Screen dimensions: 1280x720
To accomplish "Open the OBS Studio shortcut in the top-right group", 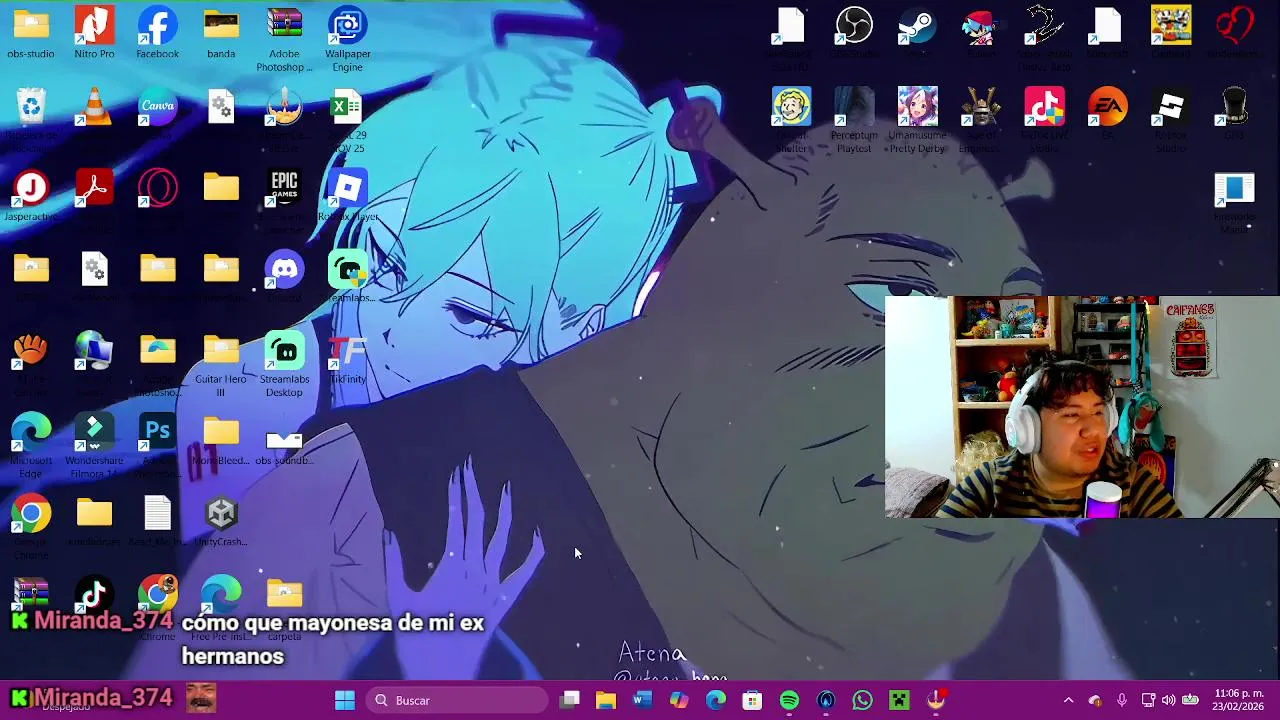I will [854, 26].
